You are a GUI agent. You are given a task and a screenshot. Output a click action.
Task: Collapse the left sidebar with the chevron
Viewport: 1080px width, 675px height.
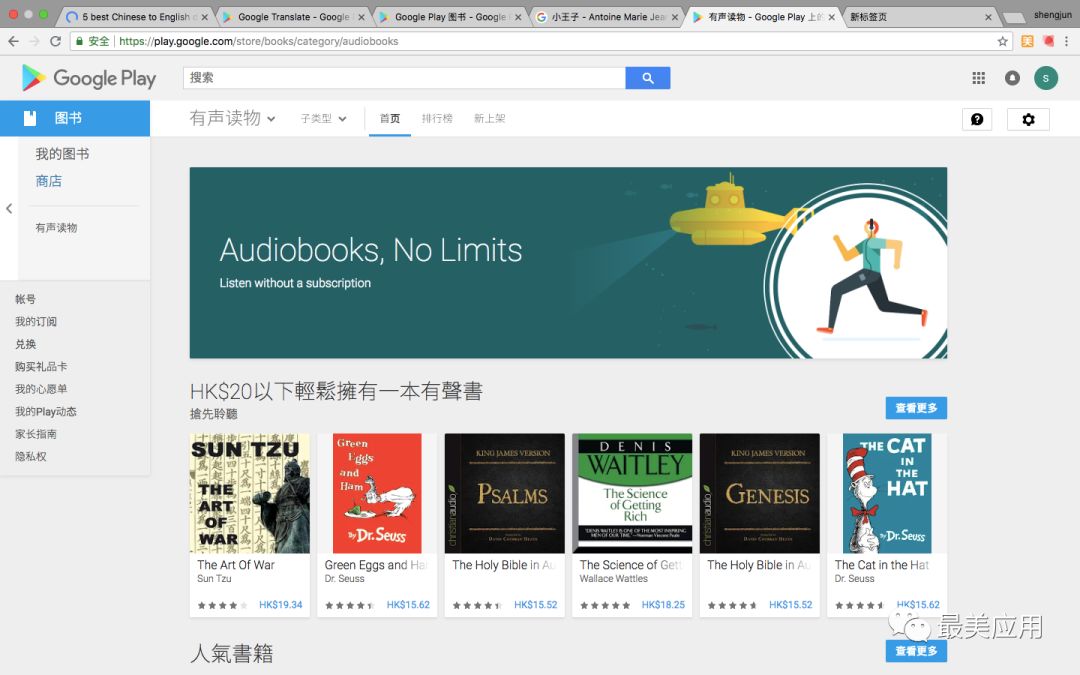point(9,208)
